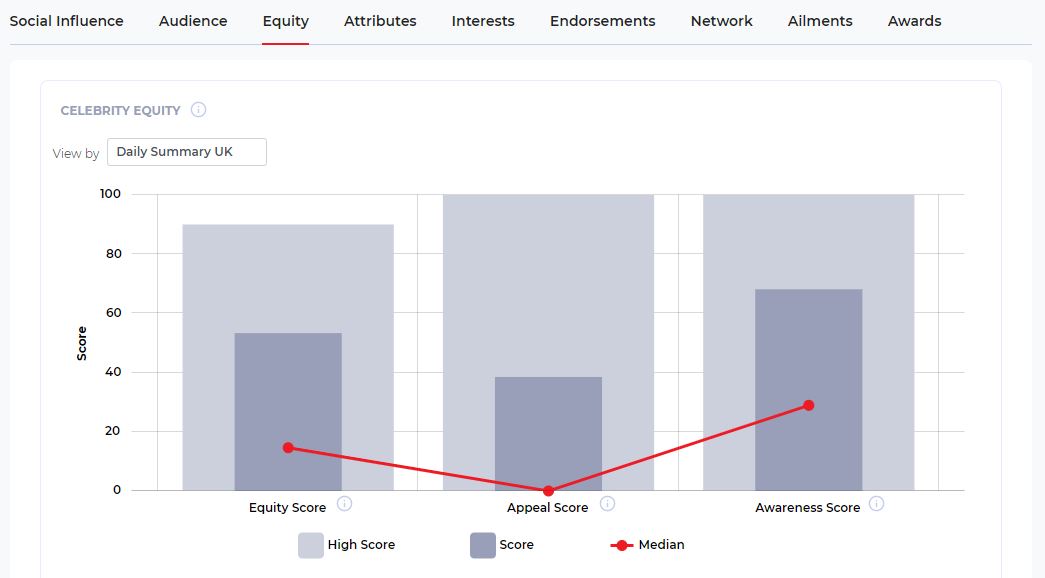Select the Attributes tab
This screenshot has width=1045, height=578.
(380, 21)
